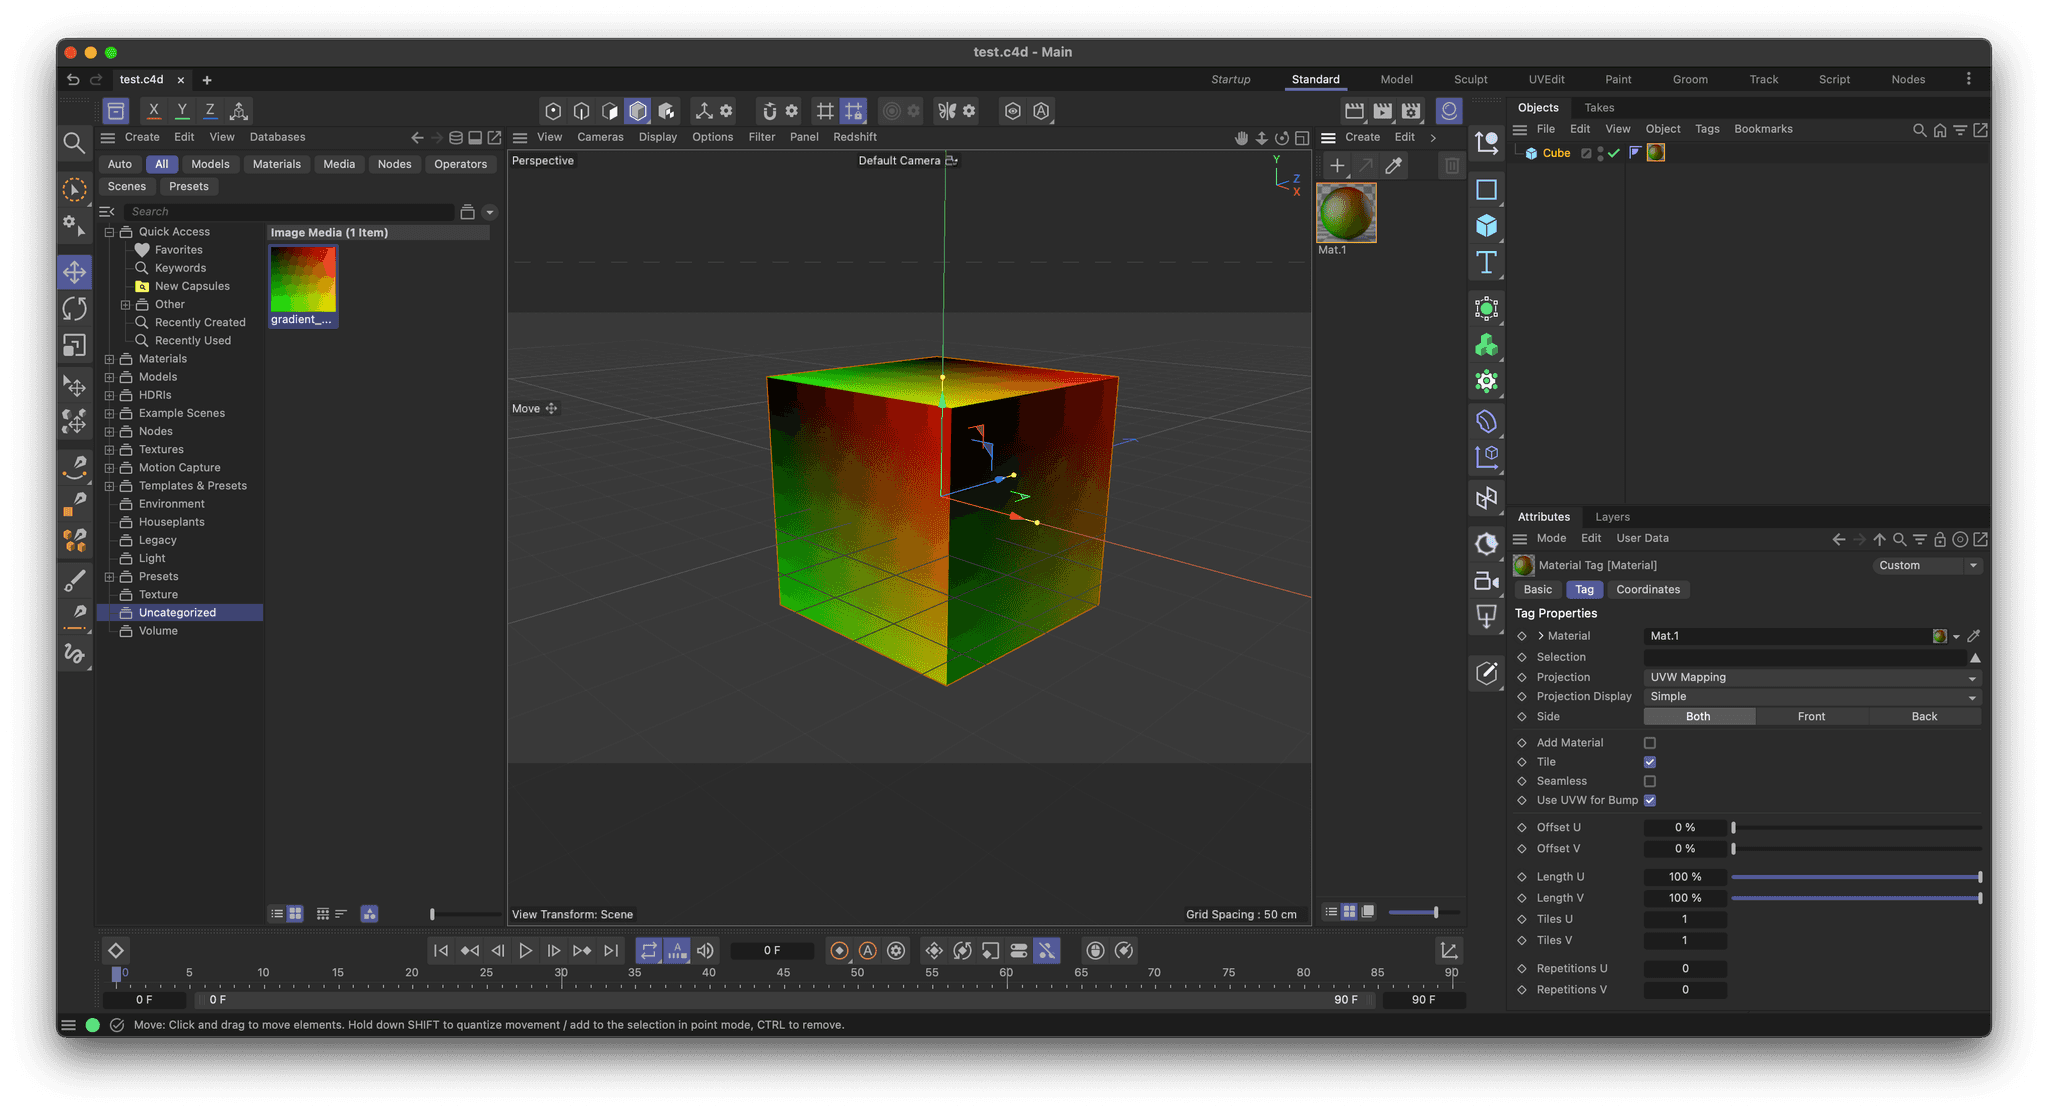Delete material with trash icon
The width and height of the screenshot is (2048, 1112).
click(1452, 166)
